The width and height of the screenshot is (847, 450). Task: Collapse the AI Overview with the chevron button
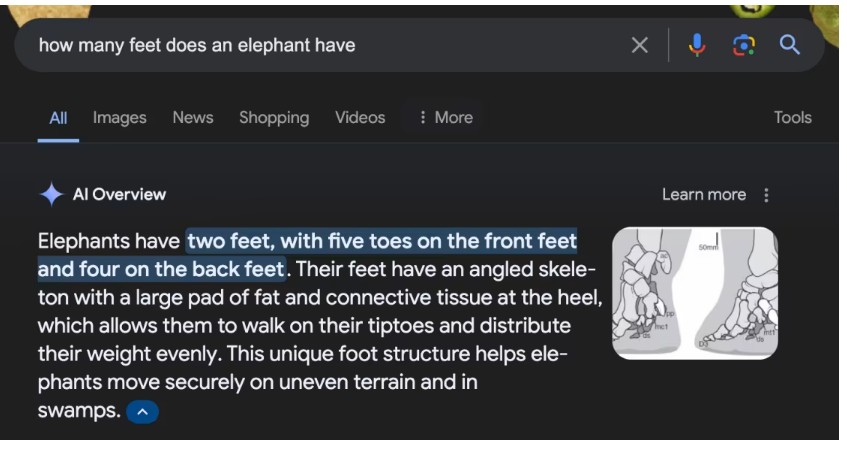coord(142,412)
